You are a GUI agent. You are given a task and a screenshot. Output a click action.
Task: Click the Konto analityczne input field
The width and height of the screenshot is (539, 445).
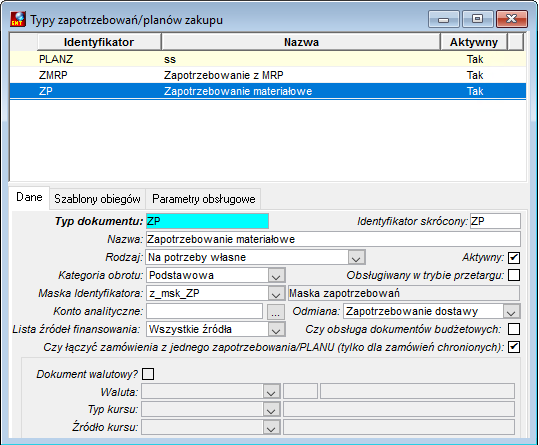click(x=205, y=311)
